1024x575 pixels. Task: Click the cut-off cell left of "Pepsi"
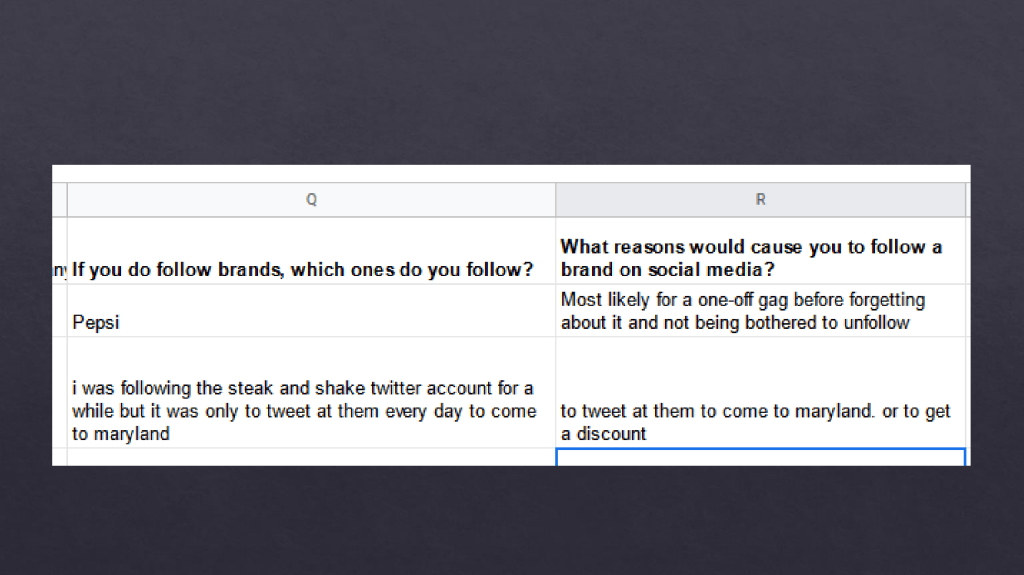point(60,311)
